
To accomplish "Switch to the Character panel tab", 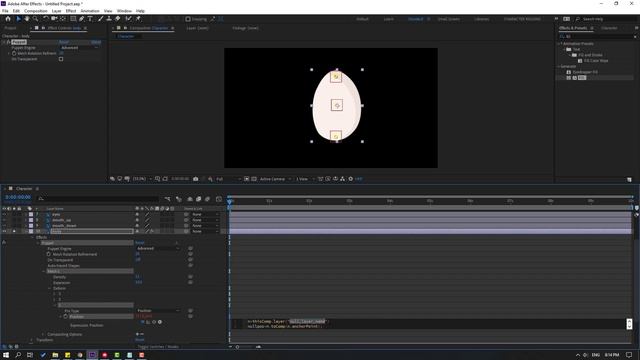I will click(609, 28).
